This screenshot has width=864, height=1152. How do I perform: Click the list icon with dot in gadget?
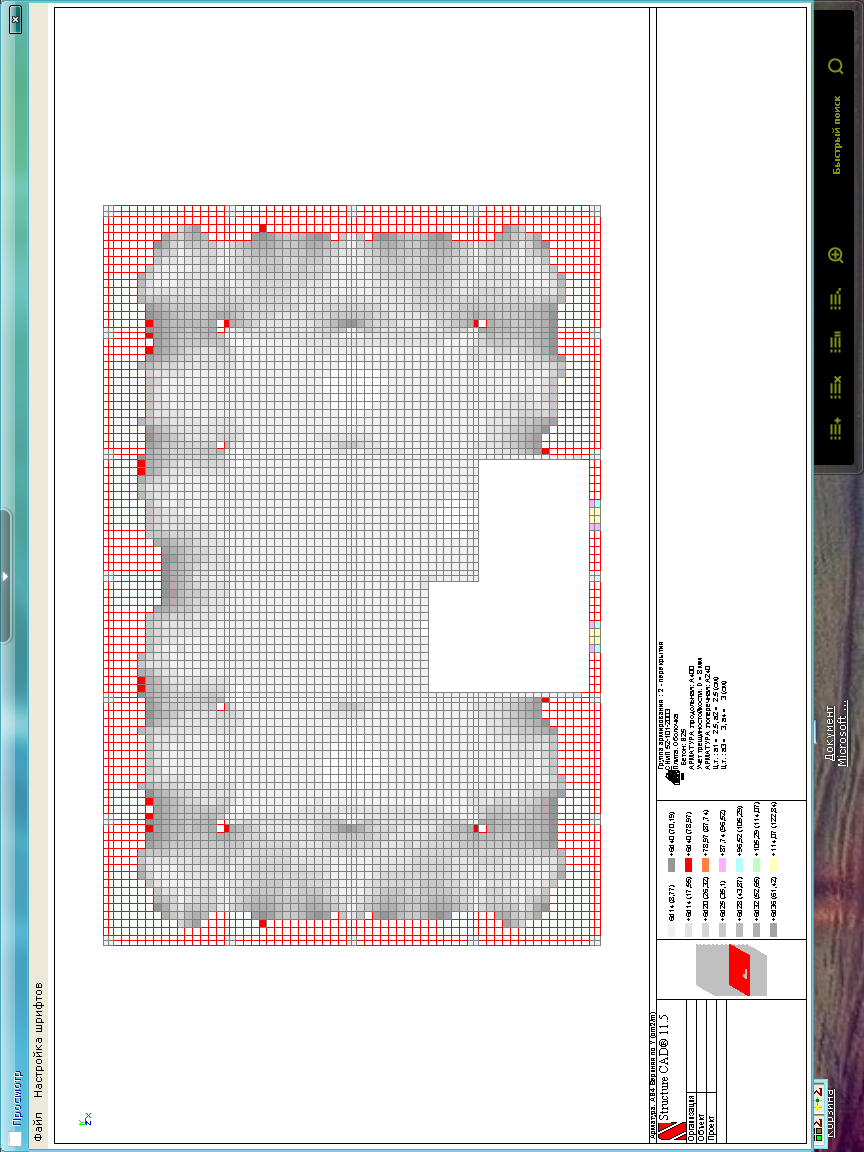(835, 298)
